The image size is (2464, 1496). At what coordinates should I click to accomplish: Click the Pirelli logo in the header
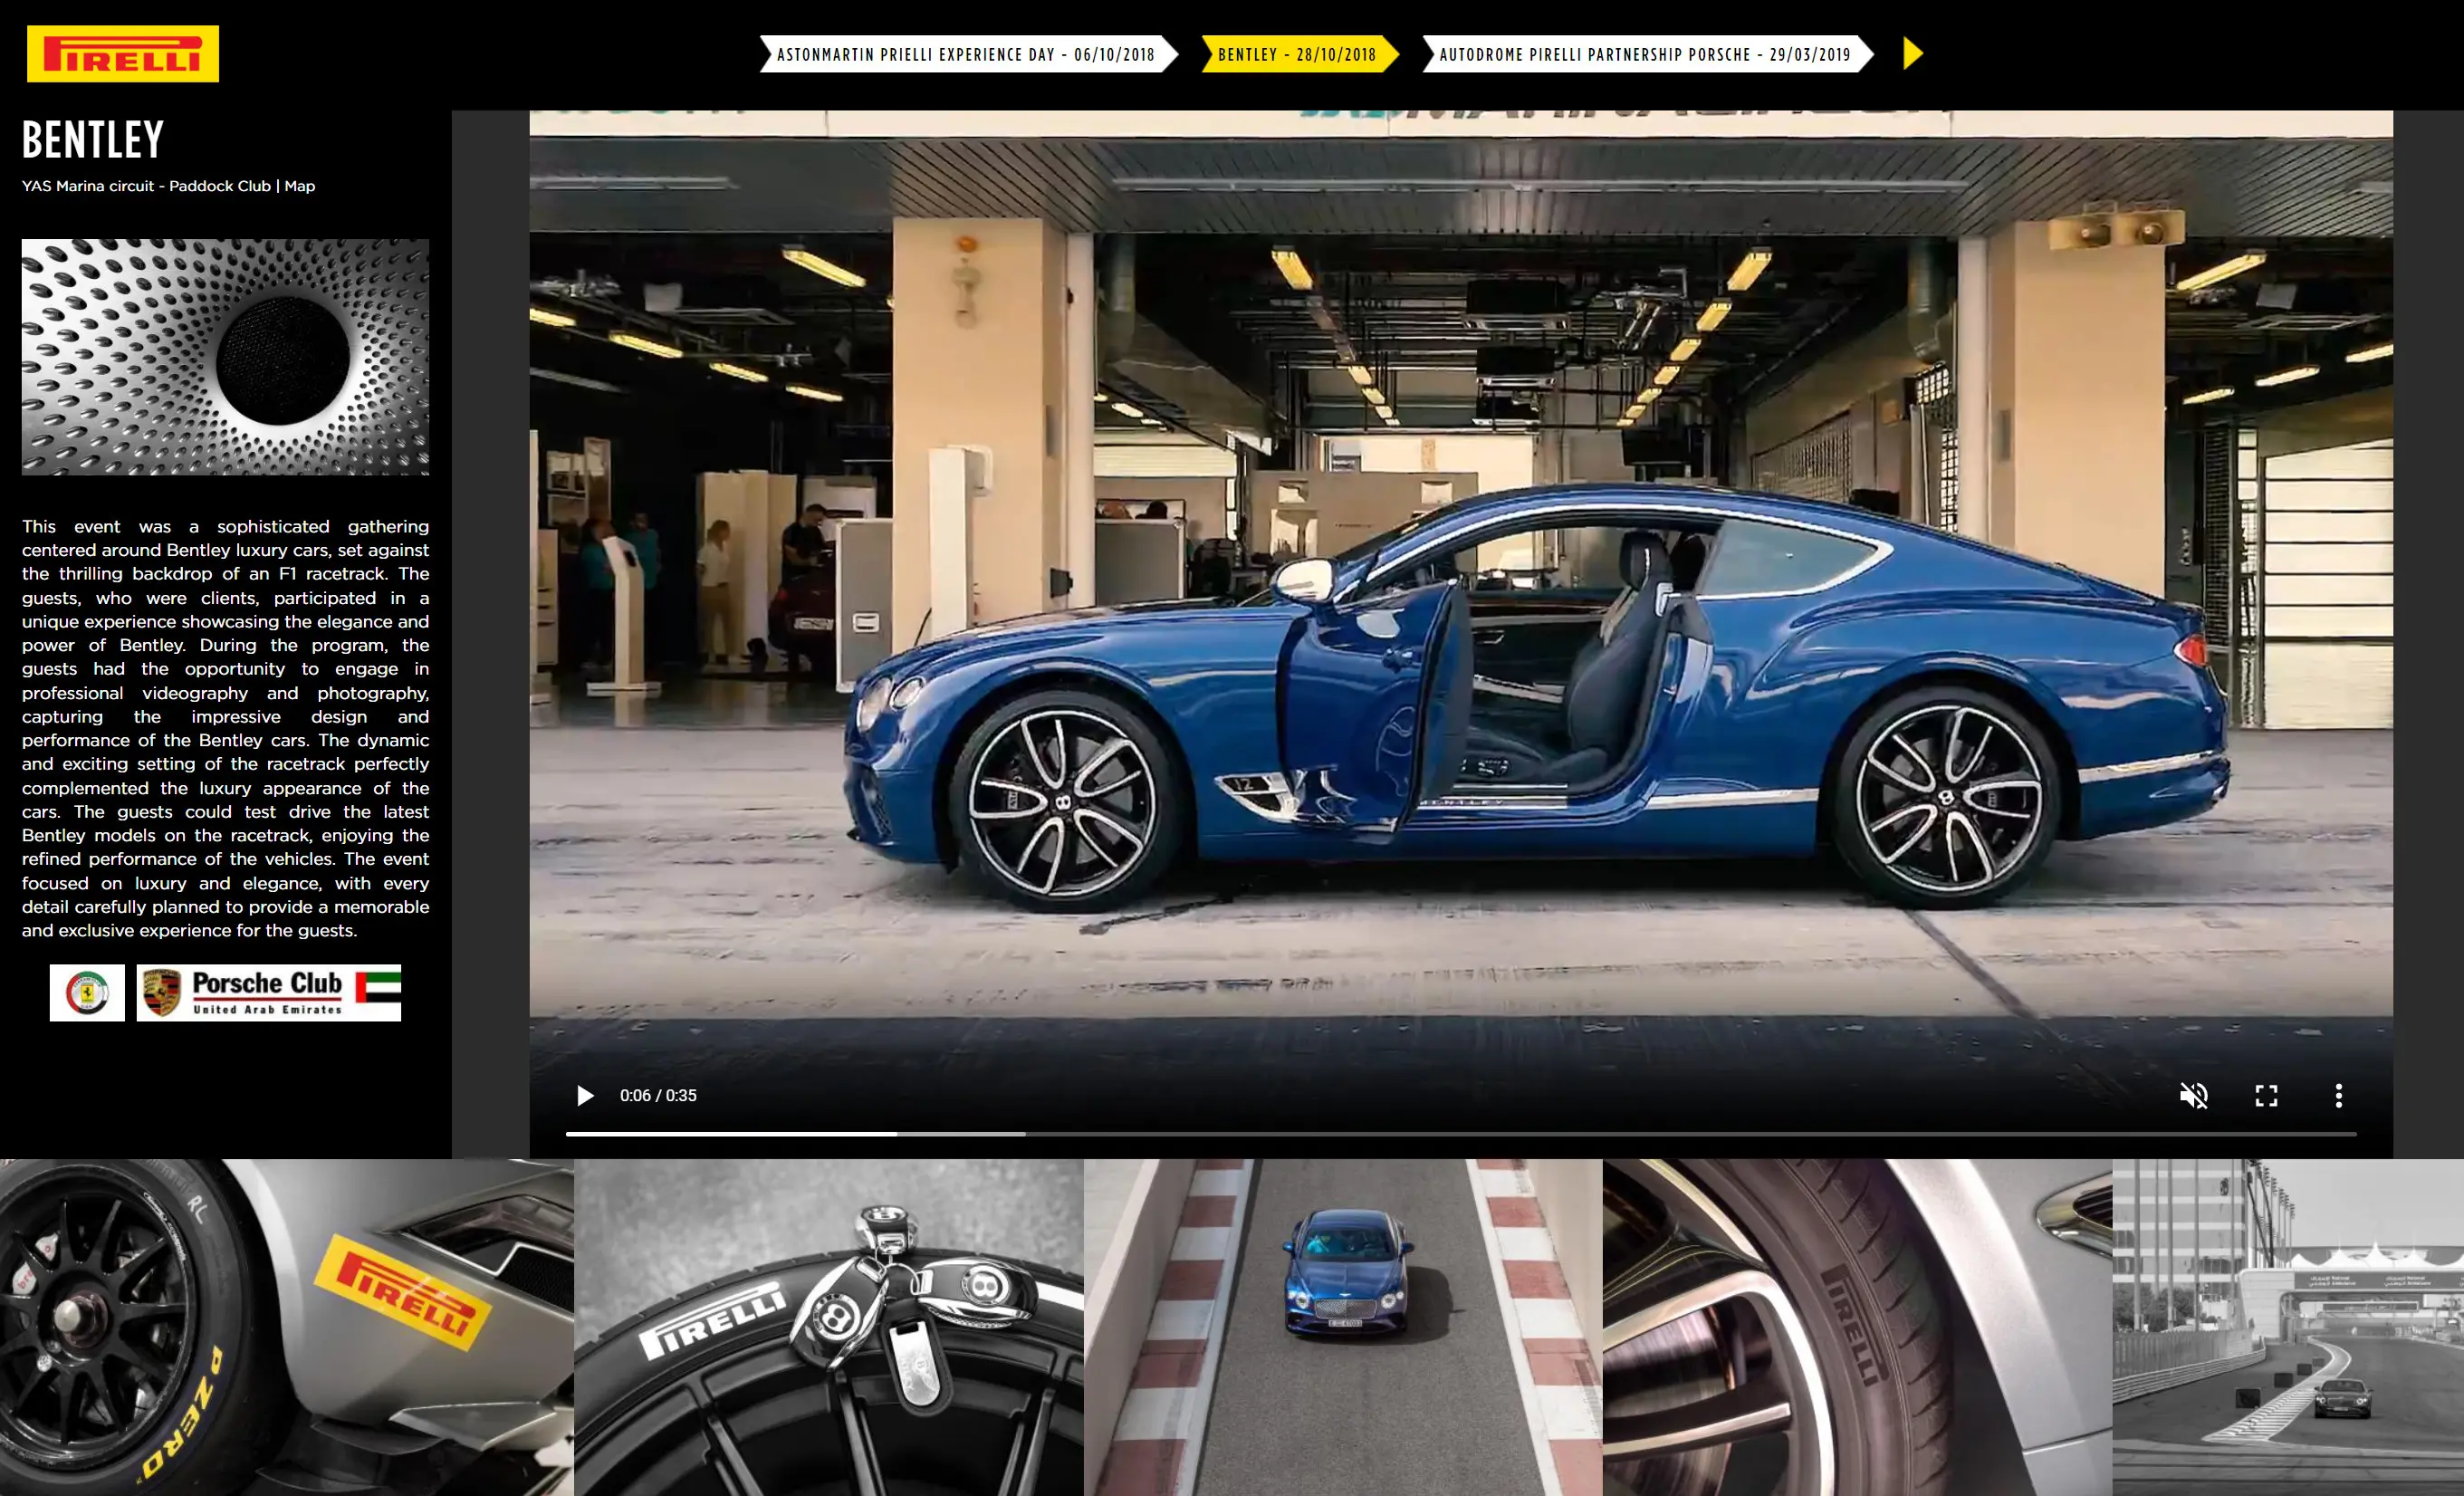122,54
